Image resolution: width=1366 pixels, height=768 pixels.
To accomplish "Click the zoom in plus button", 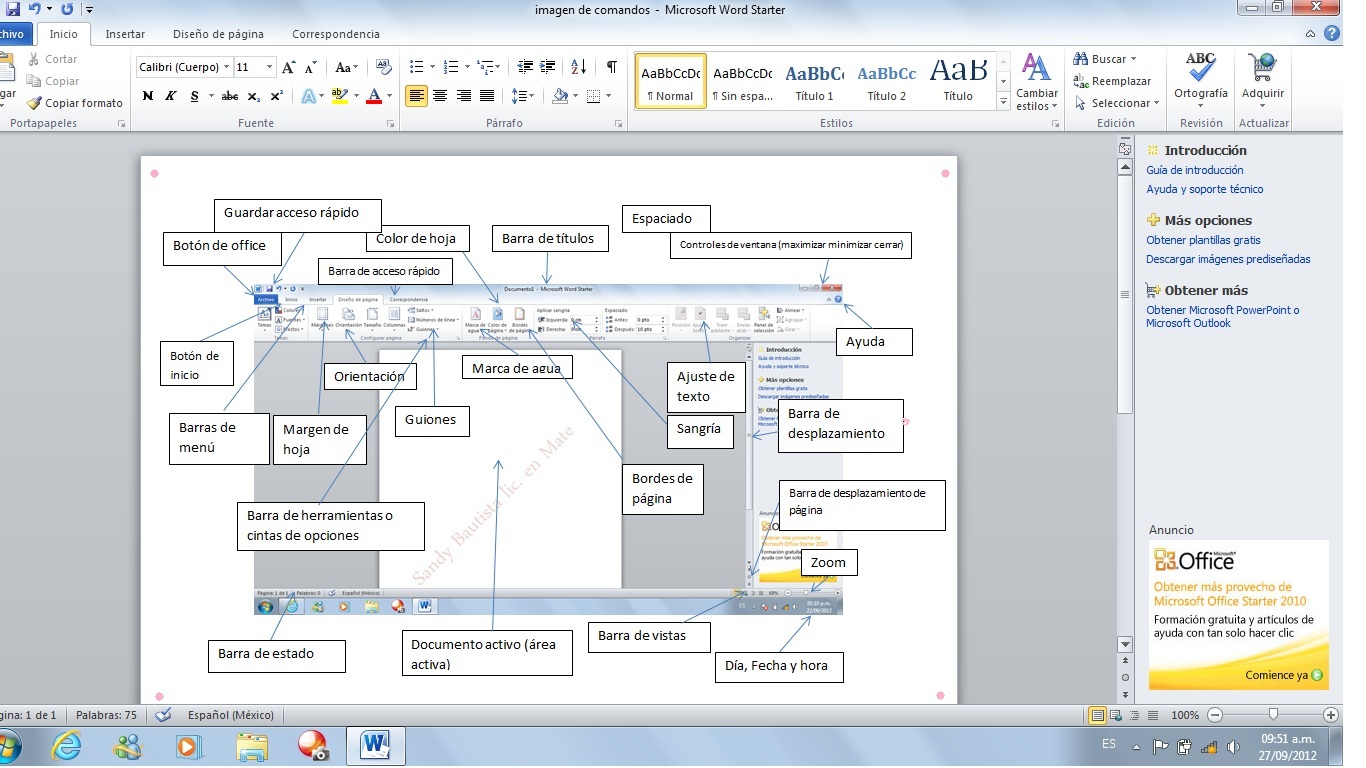I will coord(1330,715).
